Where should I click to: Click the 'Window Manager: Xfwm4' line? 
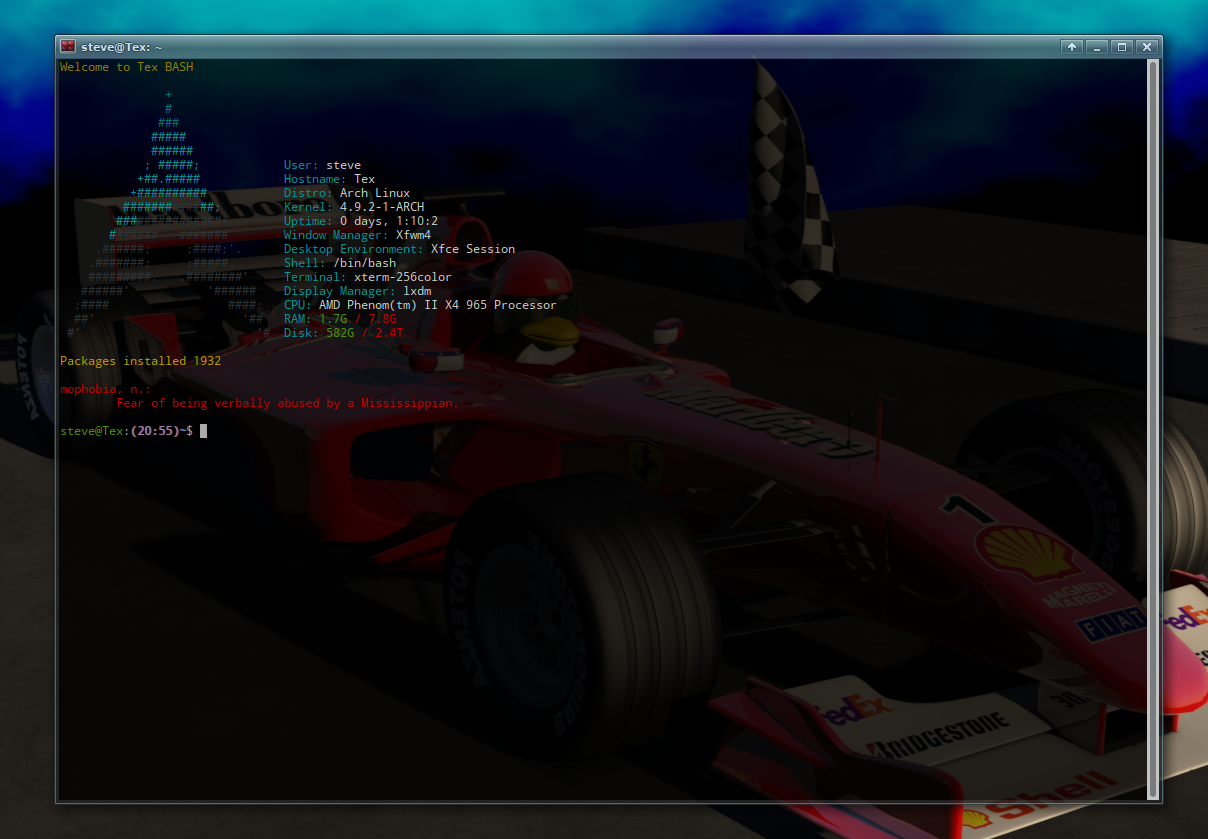357,235
